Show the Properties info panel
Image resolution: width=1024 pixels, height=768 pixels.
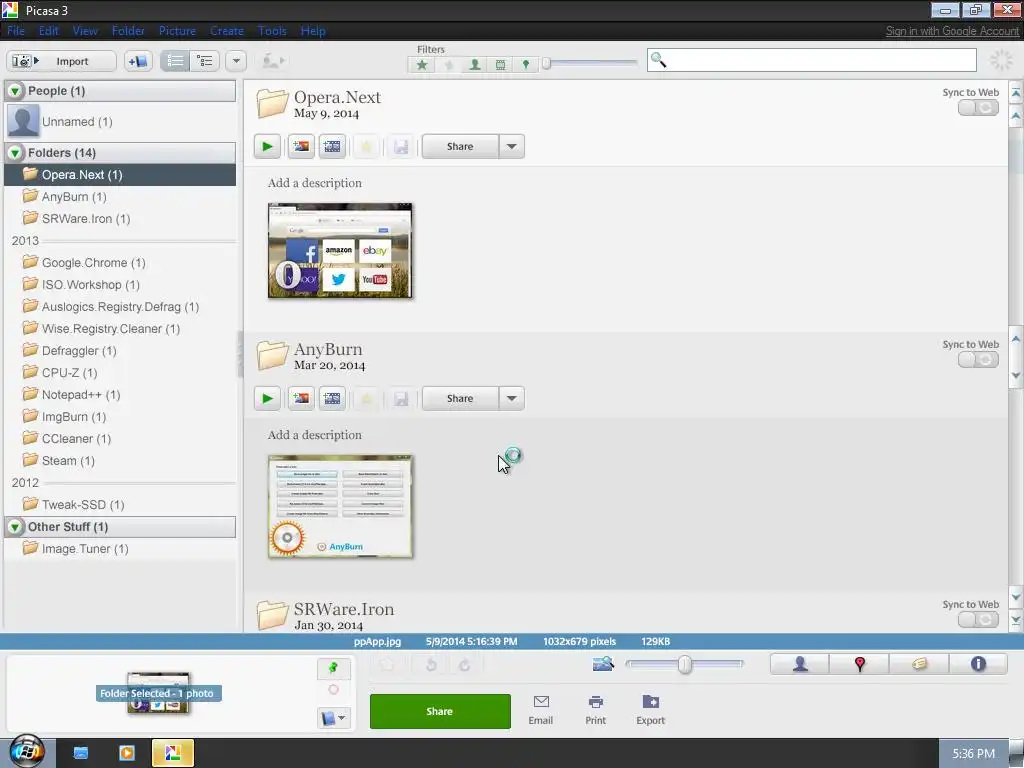(978, 664)
